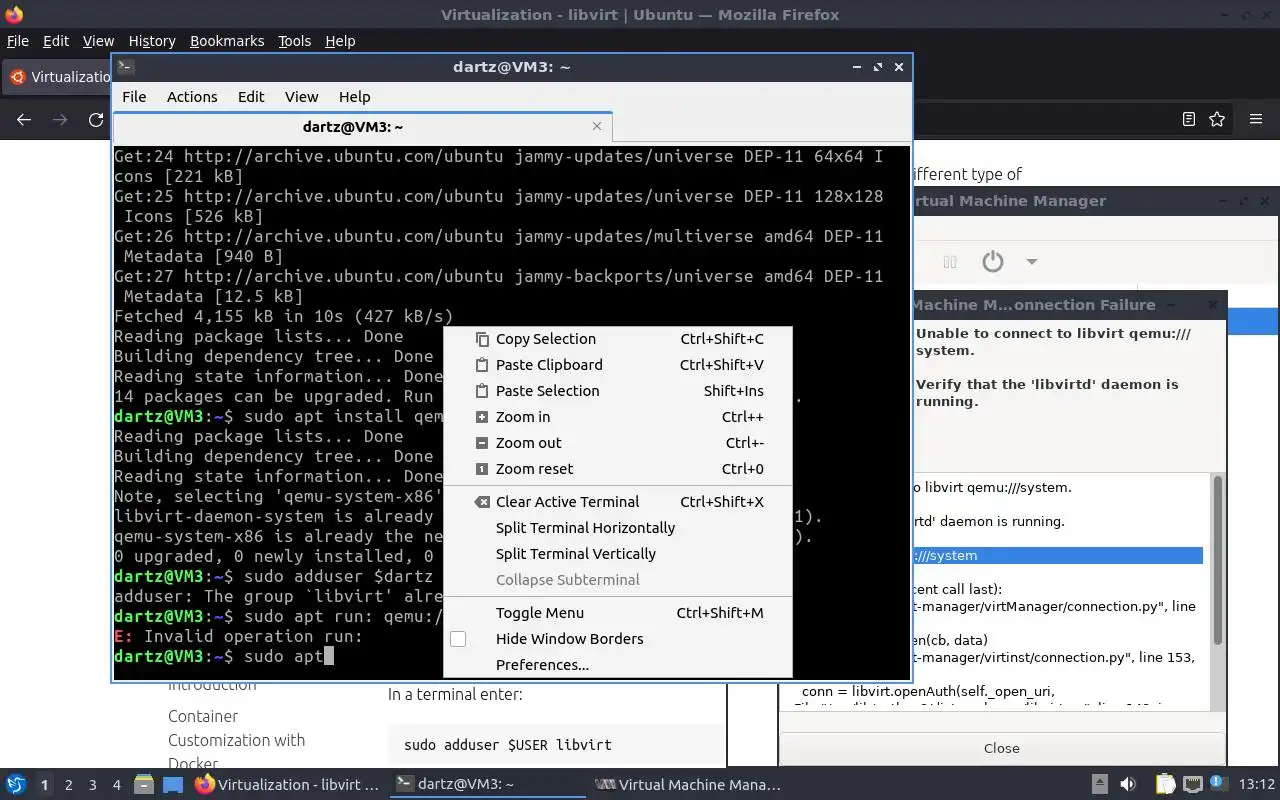Click Container Customization with Docker link
This screenshot has height=800, width=1280.
pyautogui.click(x=236, y=740)
